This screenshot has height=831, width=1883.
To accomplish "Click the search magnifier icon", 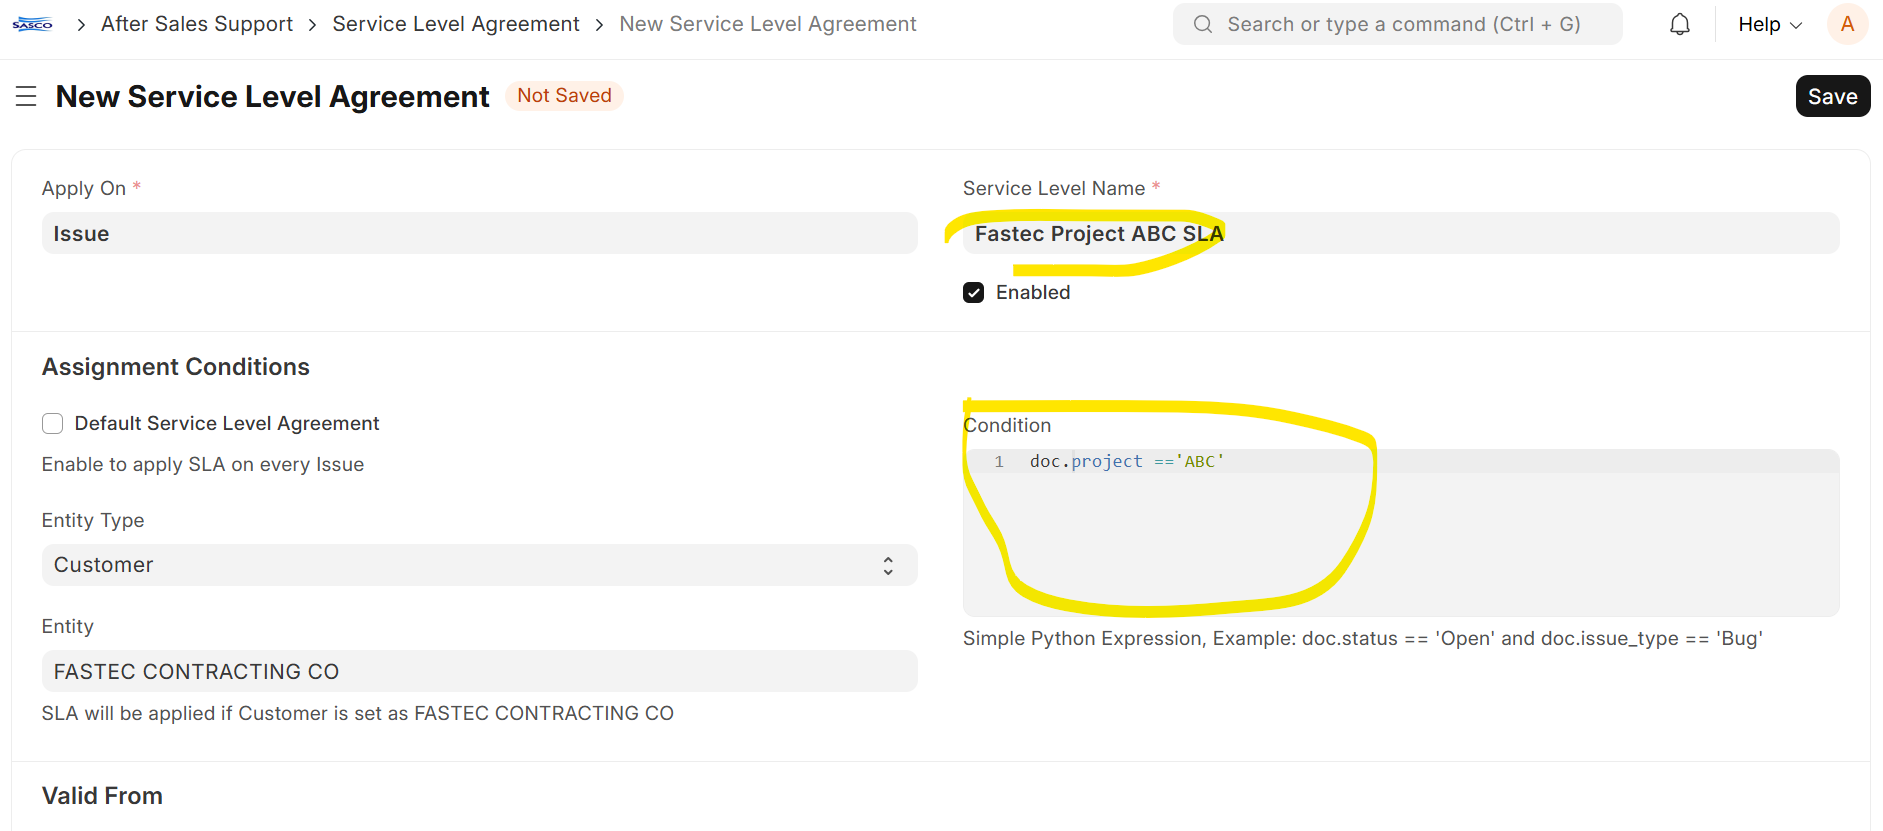I will tap(1202, 24).
